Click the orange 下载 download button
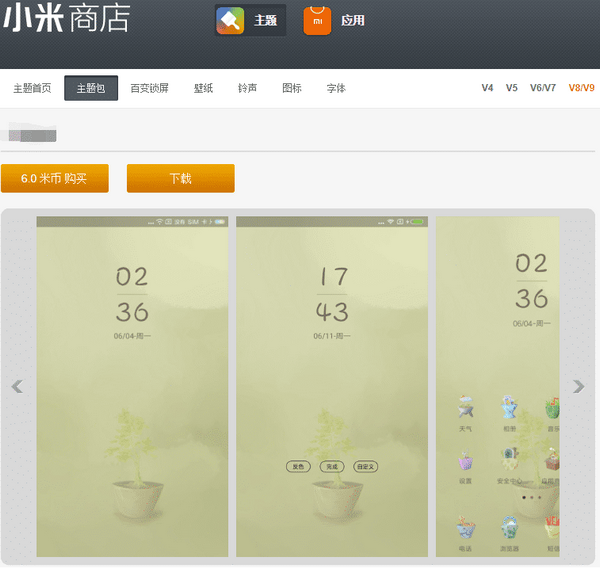The height and width of the screenshot is (569, 600). tap(180, 178)
